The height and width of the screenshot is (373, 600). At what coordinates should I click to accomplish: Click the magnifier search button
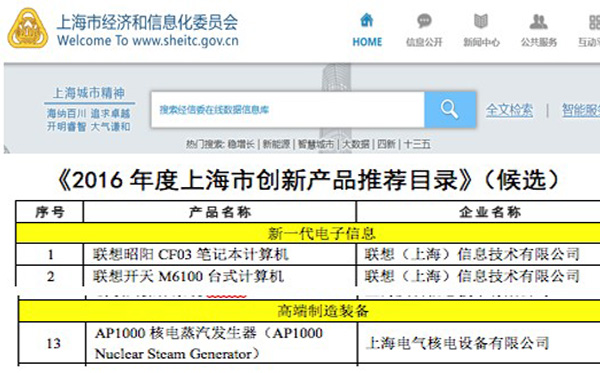(x=450, y=109)
